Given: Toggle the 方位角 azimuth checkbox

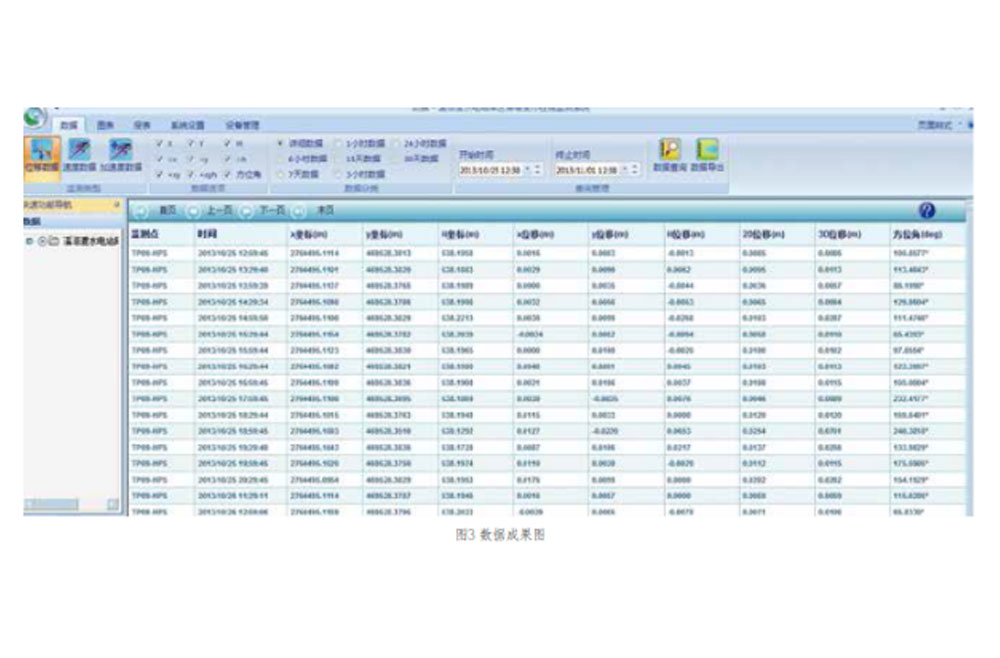Looking at the screenshot, I should point(228,175).
